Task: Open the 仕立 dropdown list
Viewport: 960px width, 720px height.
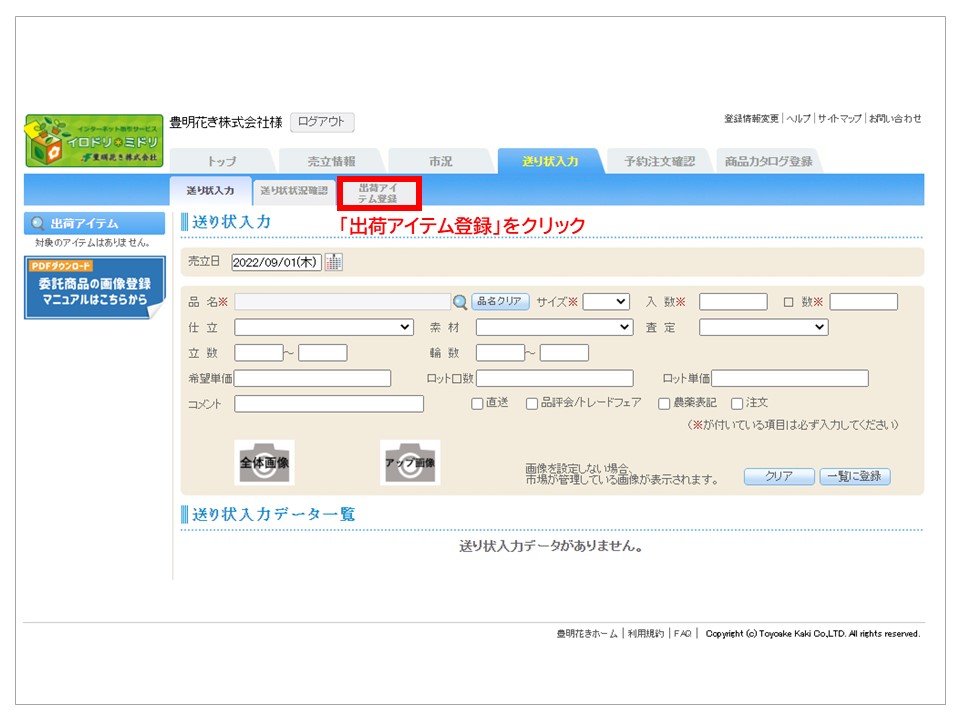Action: pos(324,327)
